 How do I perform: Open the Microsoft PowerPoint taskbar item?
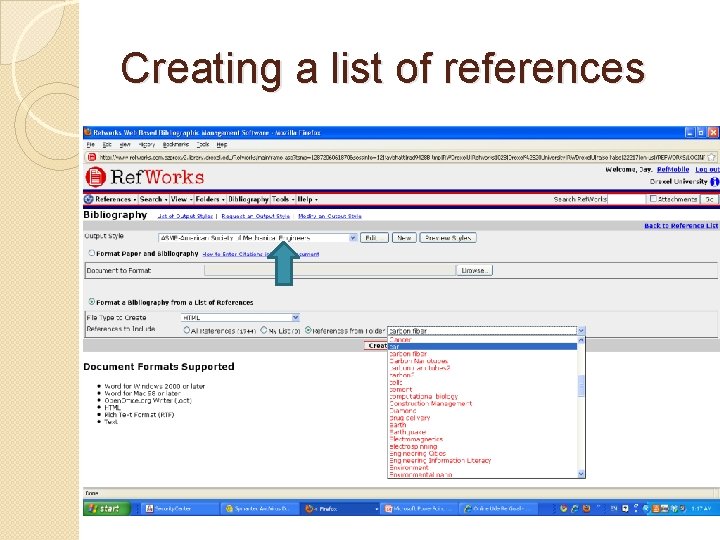[419, 508]
